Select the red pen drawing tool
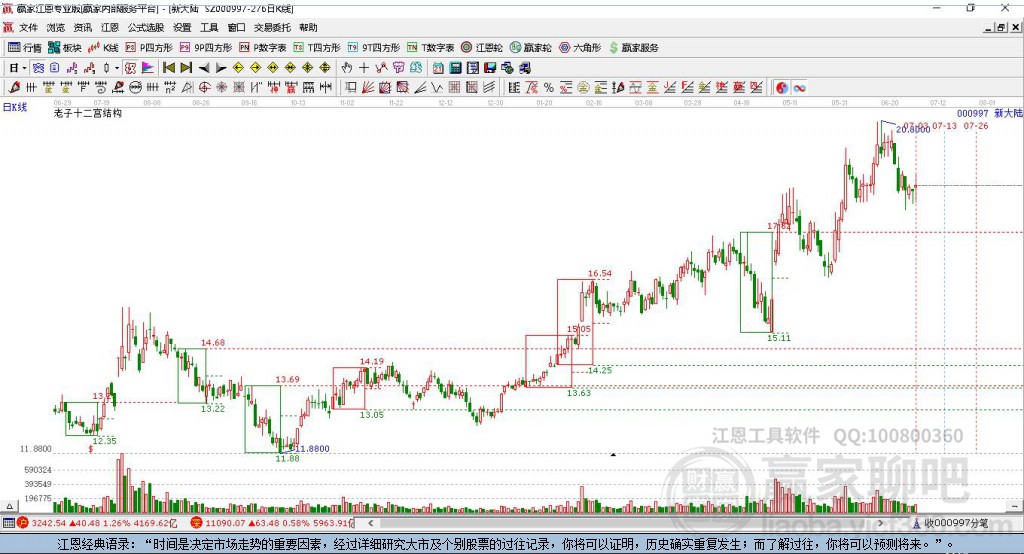The image size is (1024, 554). coord(14,88)
